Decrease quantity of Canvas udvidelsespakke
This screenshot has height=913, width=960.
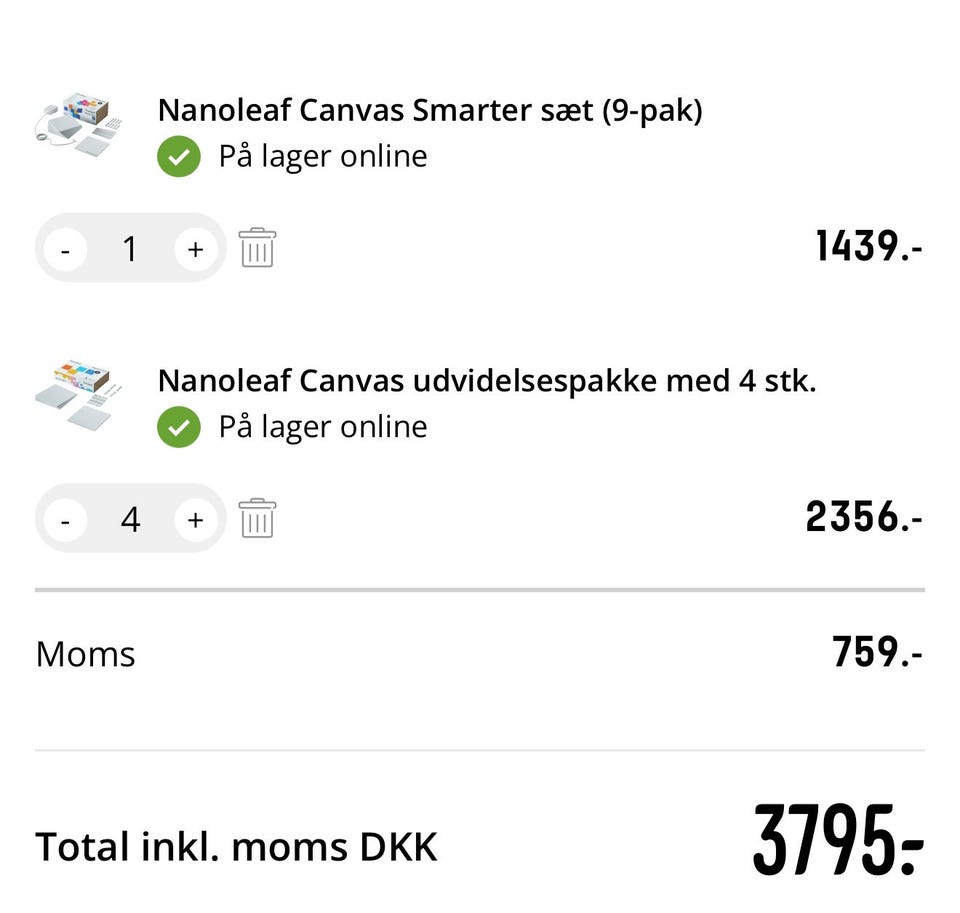(66, 519)
